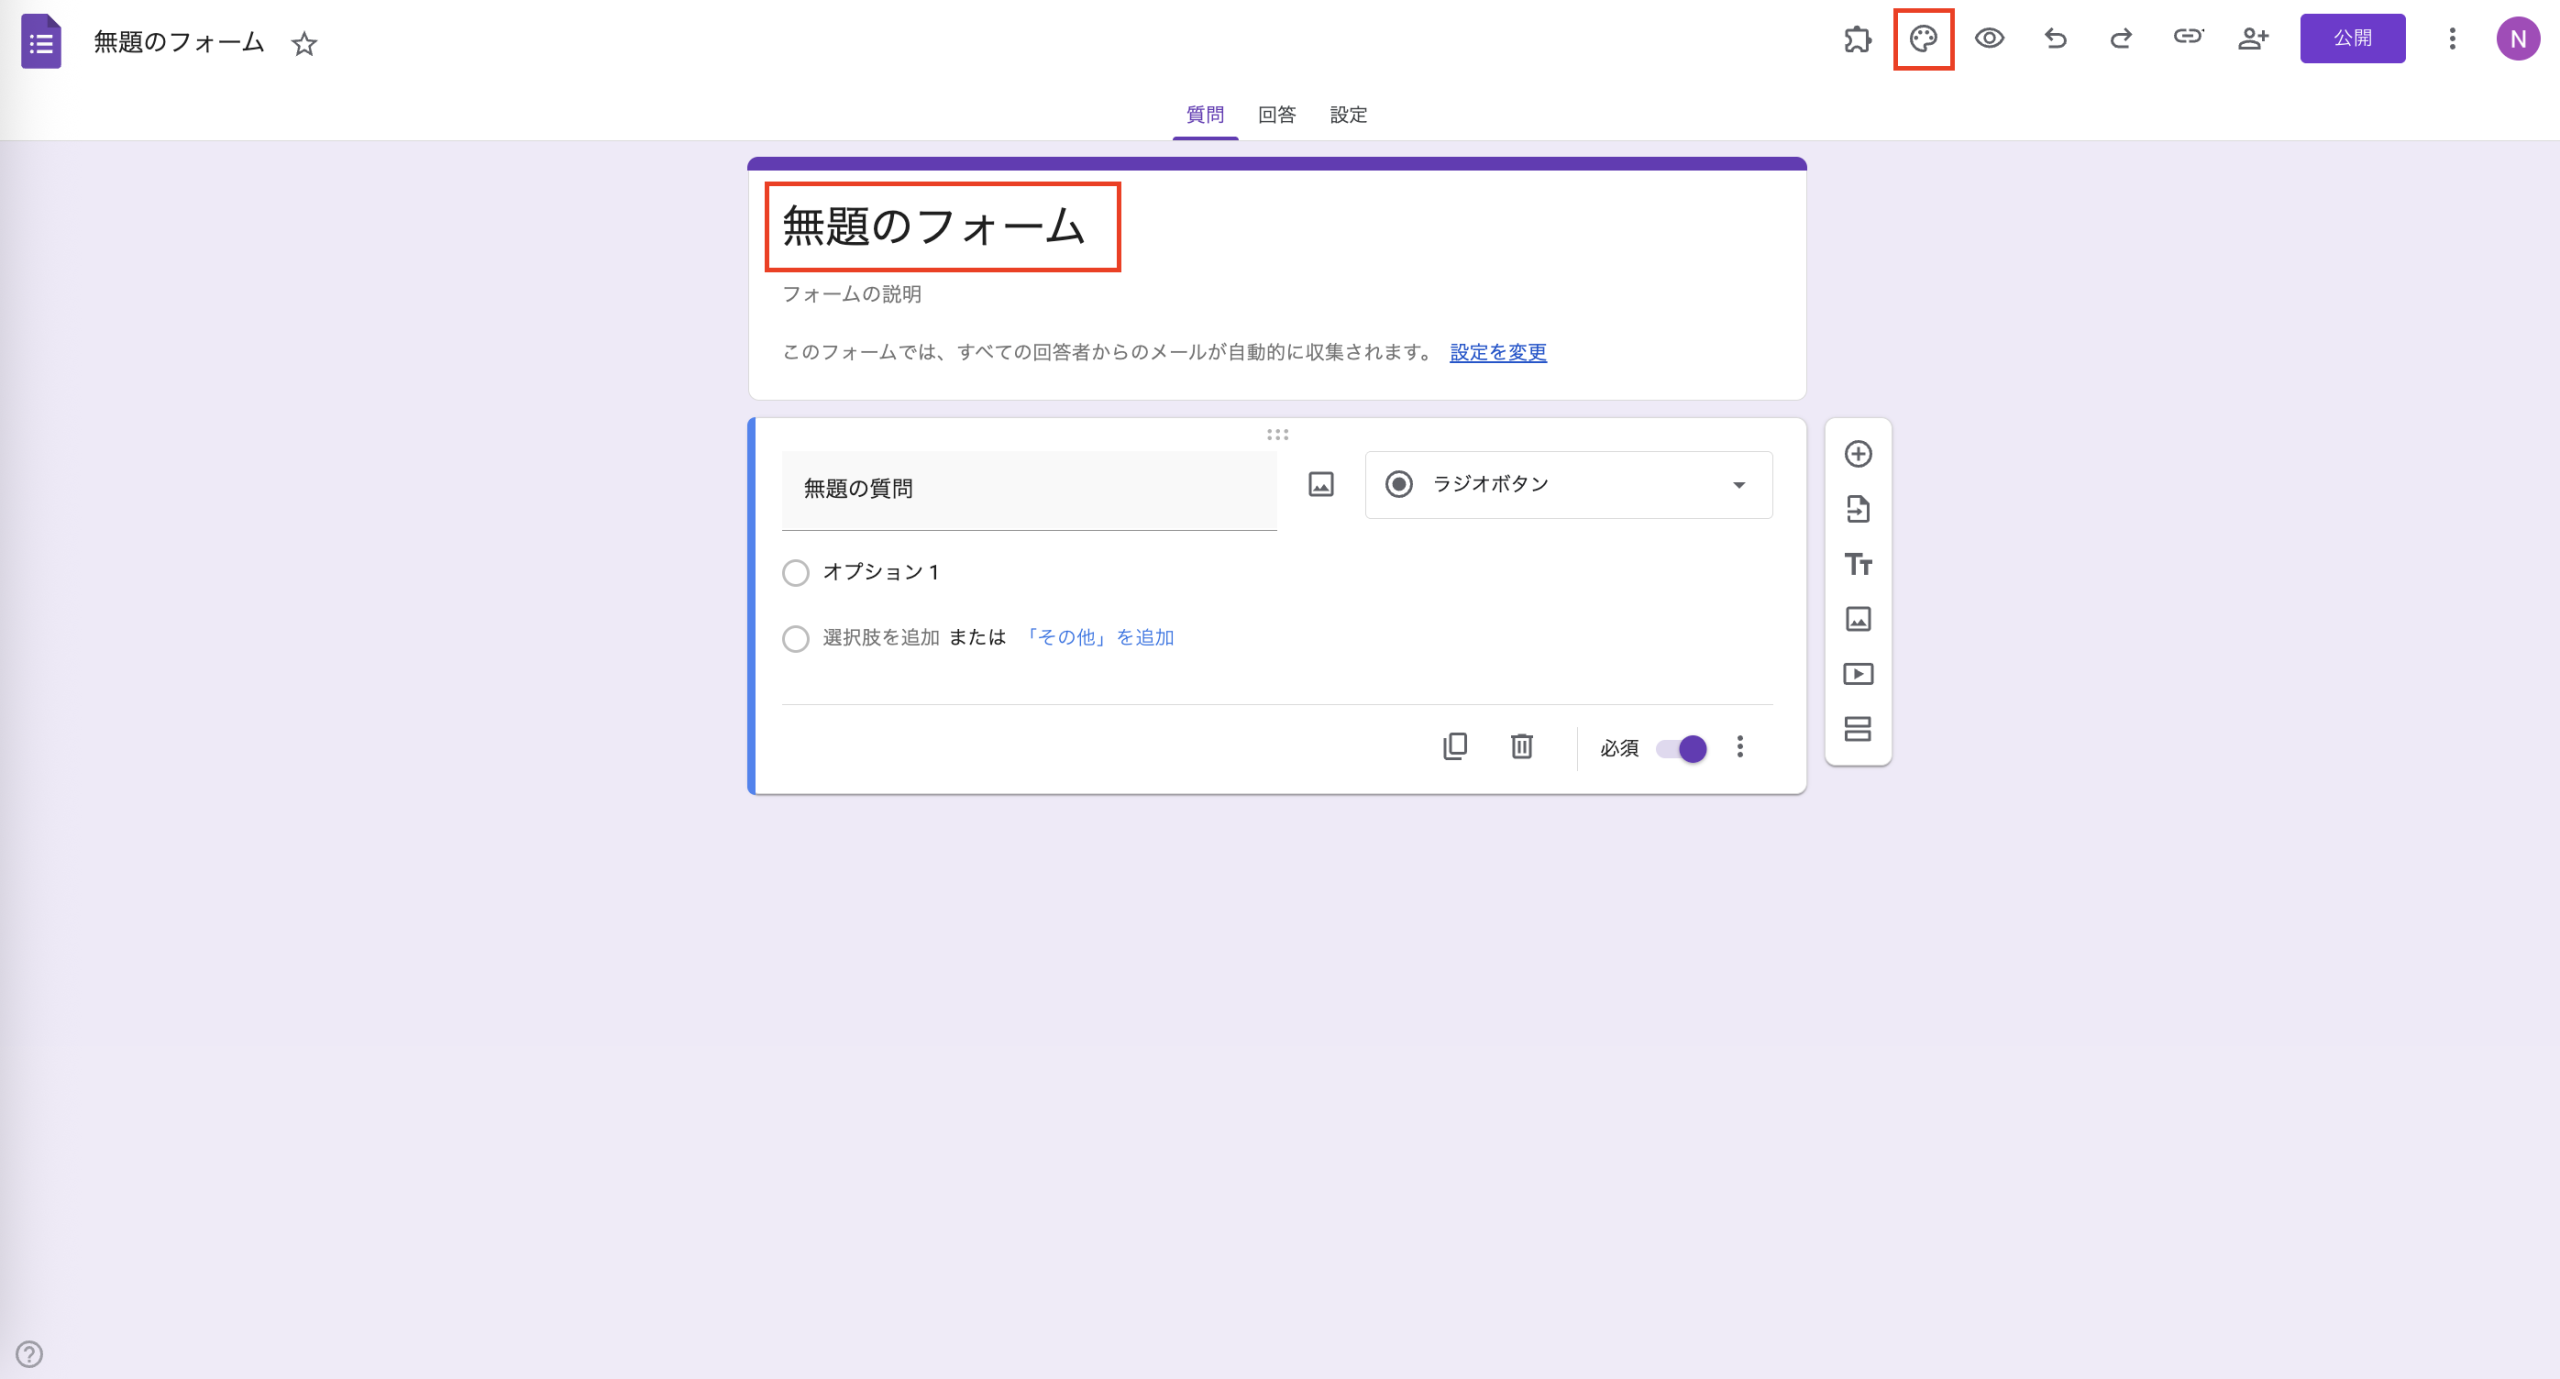Click the 選択肢を追加 radio circle
The image size is (2560, 1379).
(x=796, y=638)
